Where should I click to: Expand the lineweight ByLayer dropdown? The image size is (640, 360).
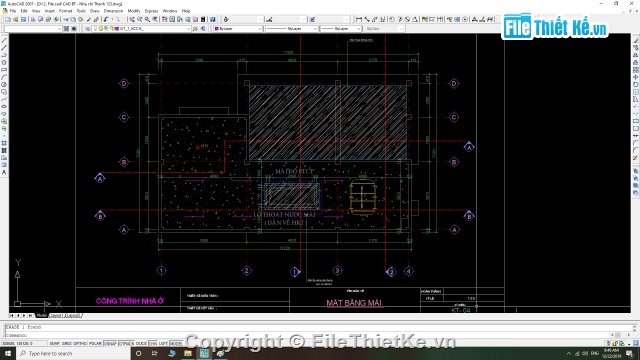pyautogui.click(x=358, y=29)
